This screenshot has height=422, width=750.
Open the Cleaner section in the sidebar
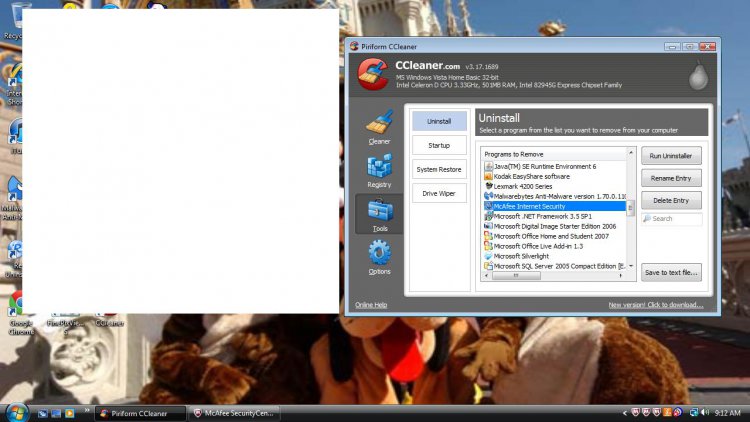(379, 127)
